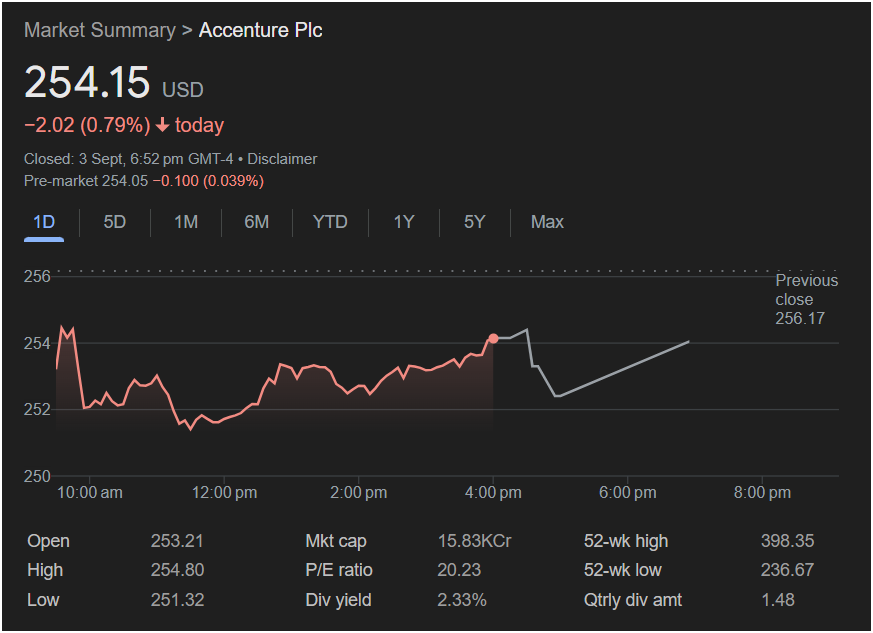
Task: Click the Accenture Plc title
Action: (x=261, y=30)
